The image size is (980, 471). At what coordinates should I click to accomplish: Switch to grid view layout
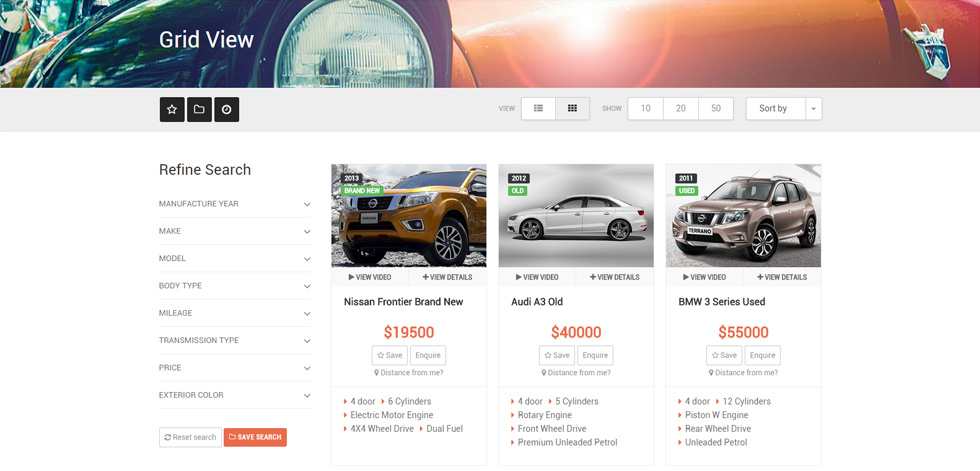(572, 109)
